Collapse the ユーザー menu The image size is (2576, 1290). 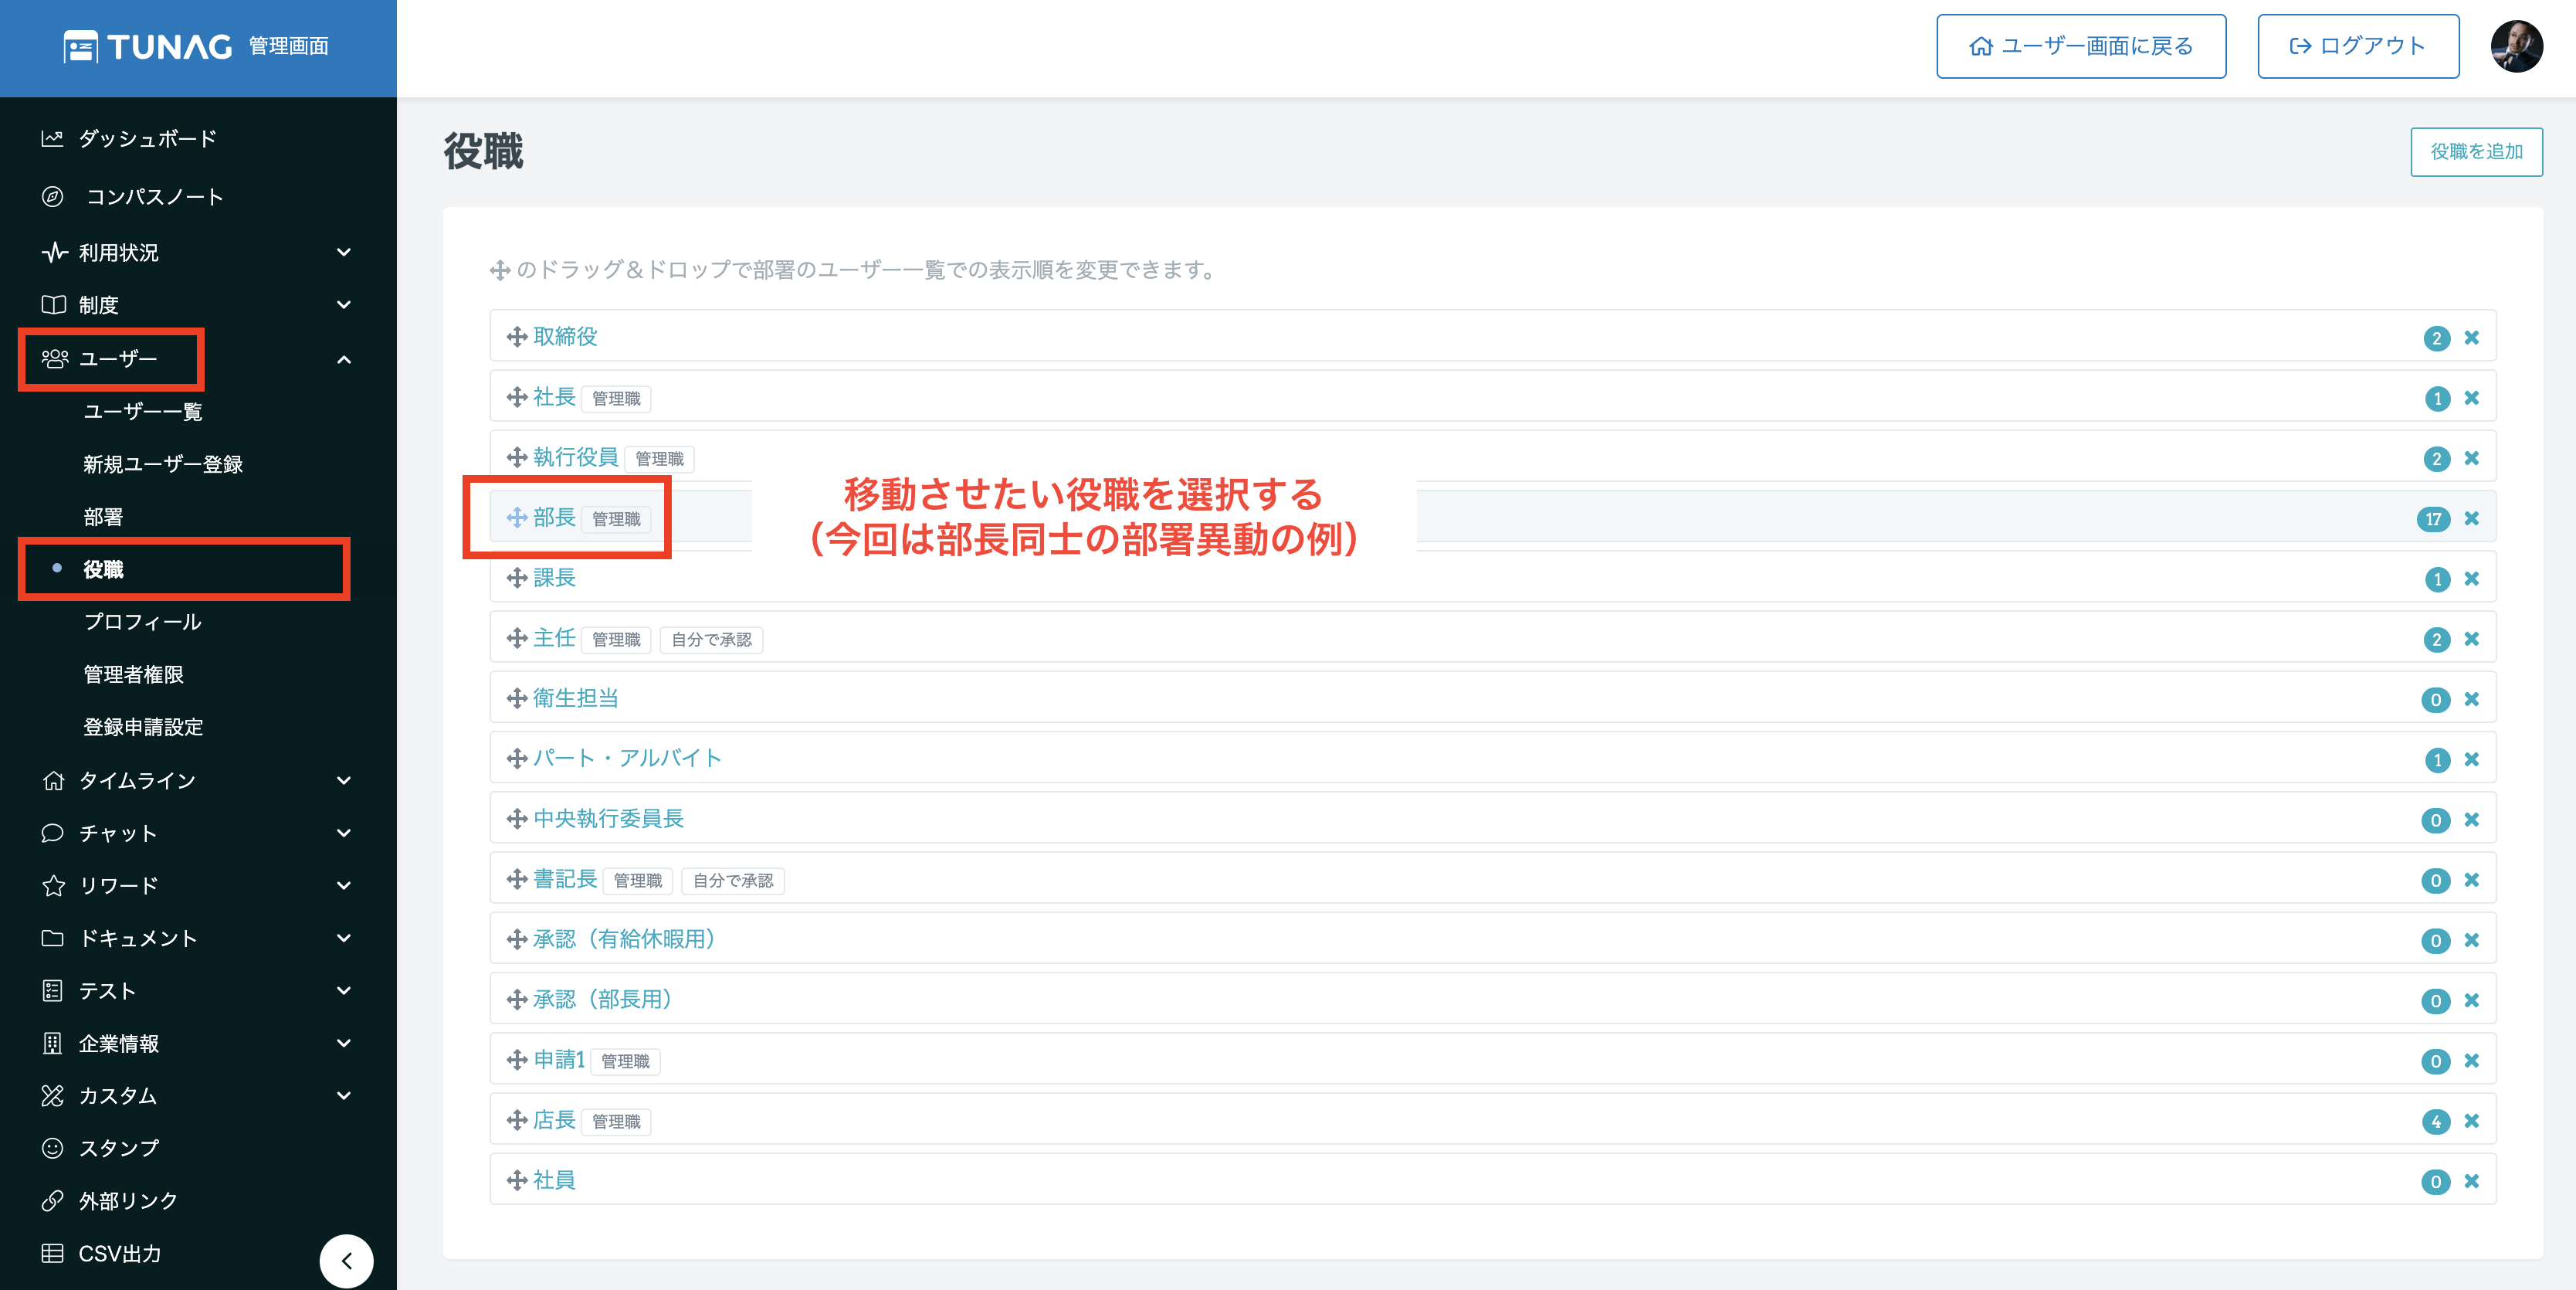click(x=344, y=359)
